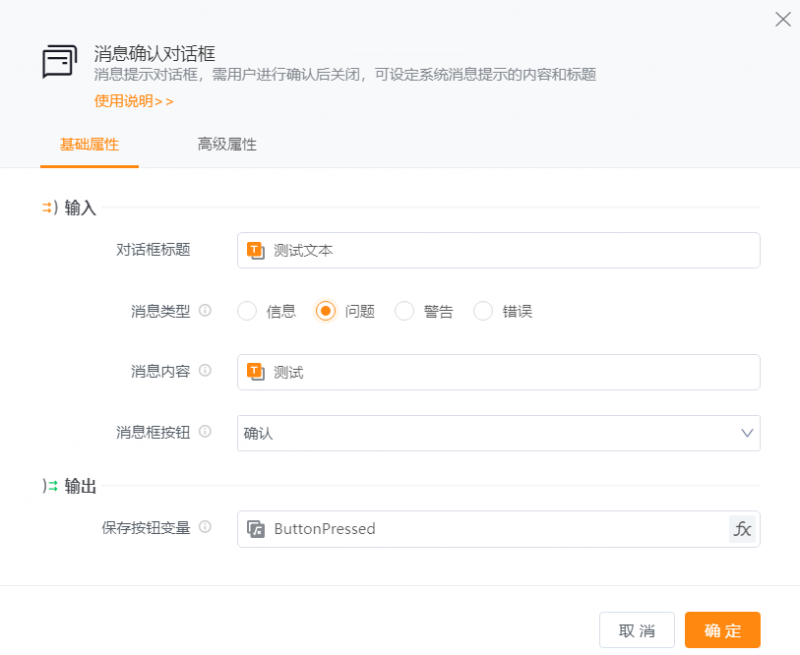
Task: Select the 警告 message type radio button
Action: pos(404,311)
